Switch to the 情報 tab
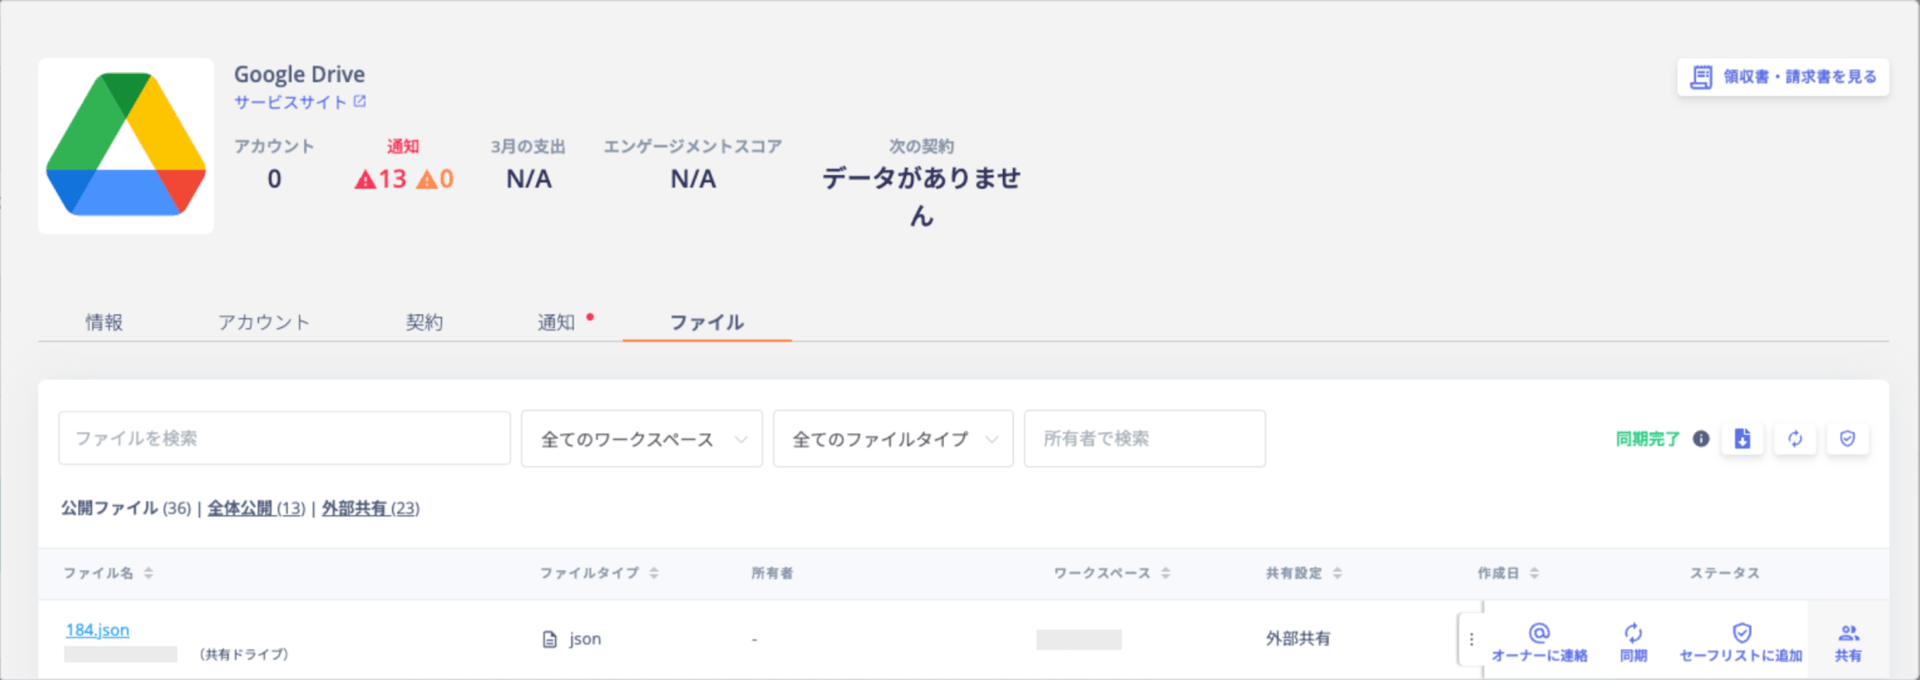The image size is (1920, 680). point(104,322)
